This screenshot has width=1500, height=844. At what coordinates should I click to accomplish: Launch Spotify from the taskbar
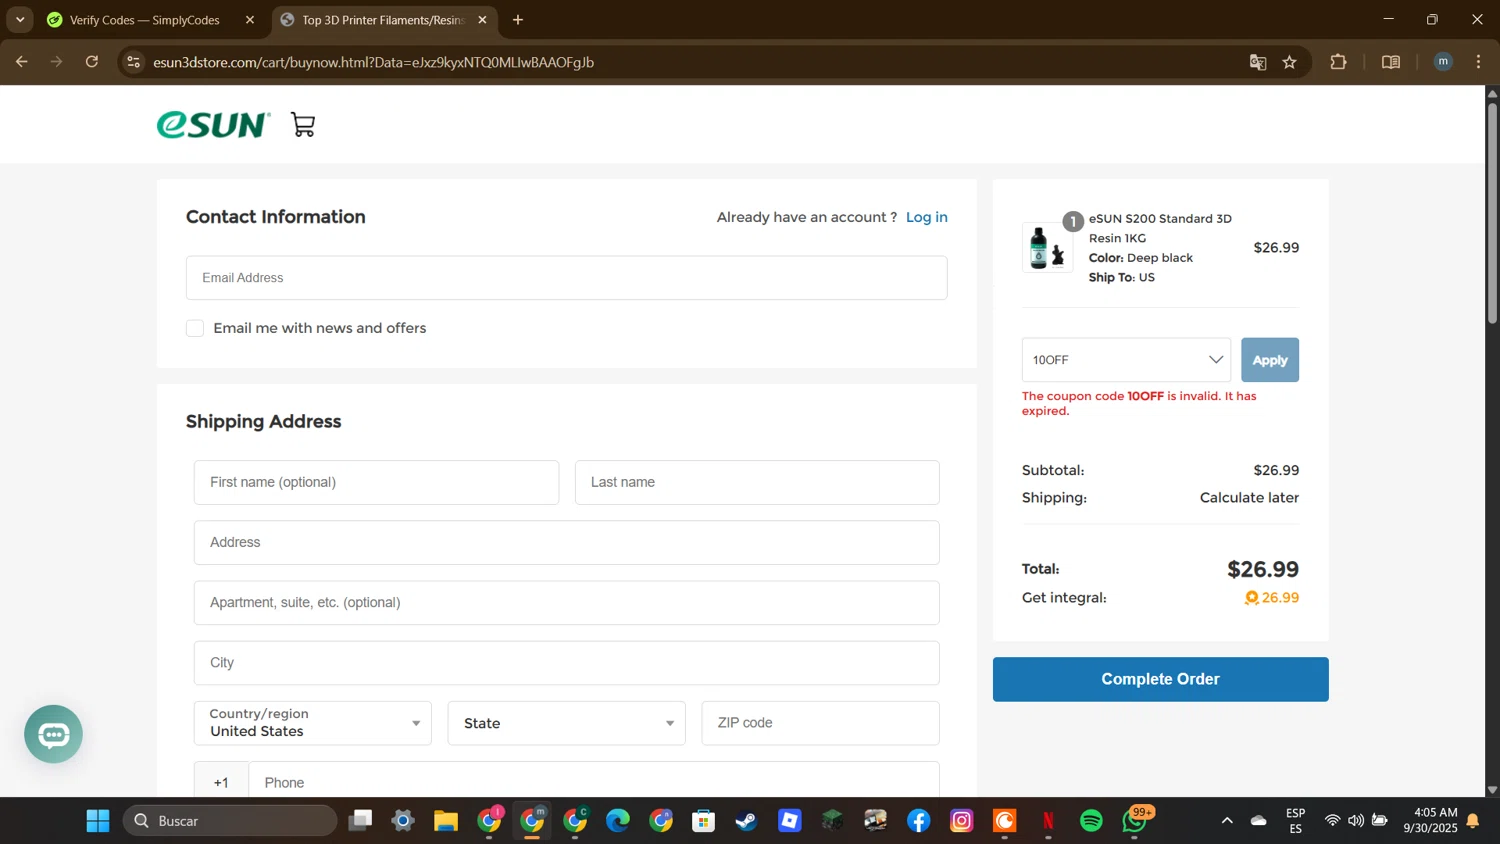coord(1091,821)
